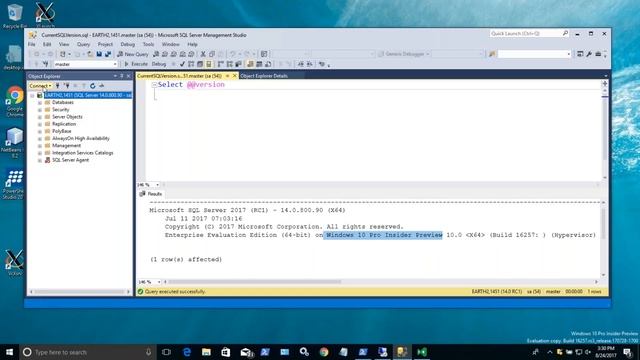Click the Refresh icon in Object Explorer

tap(93, 86)
